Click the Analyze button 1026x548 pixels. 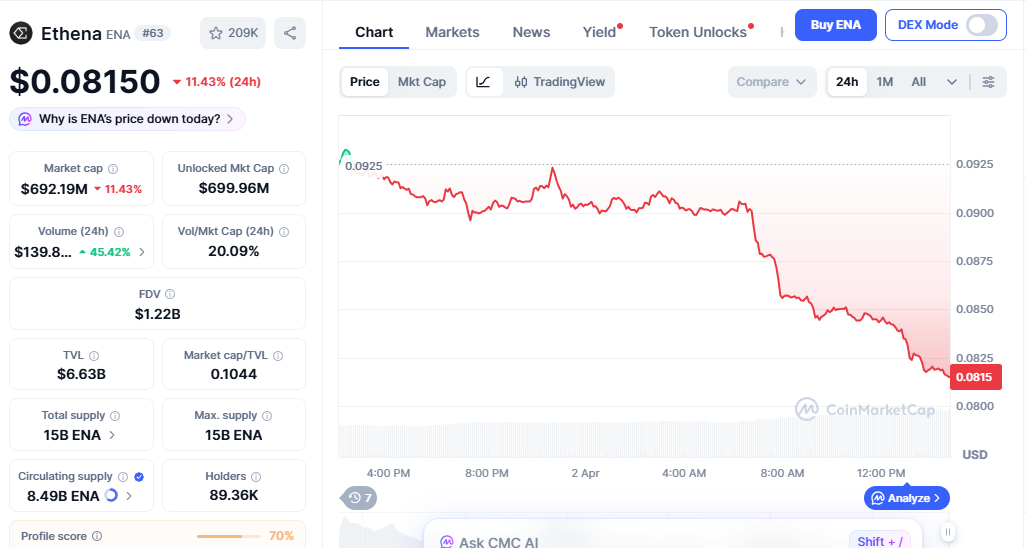coord(907,498)
